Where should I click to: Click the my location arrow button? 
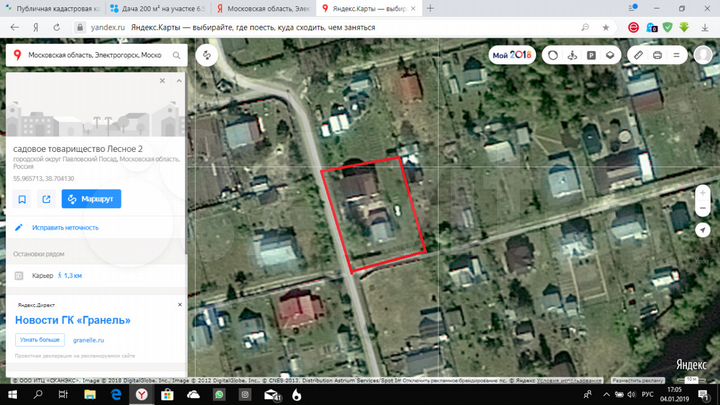point(703,230)
